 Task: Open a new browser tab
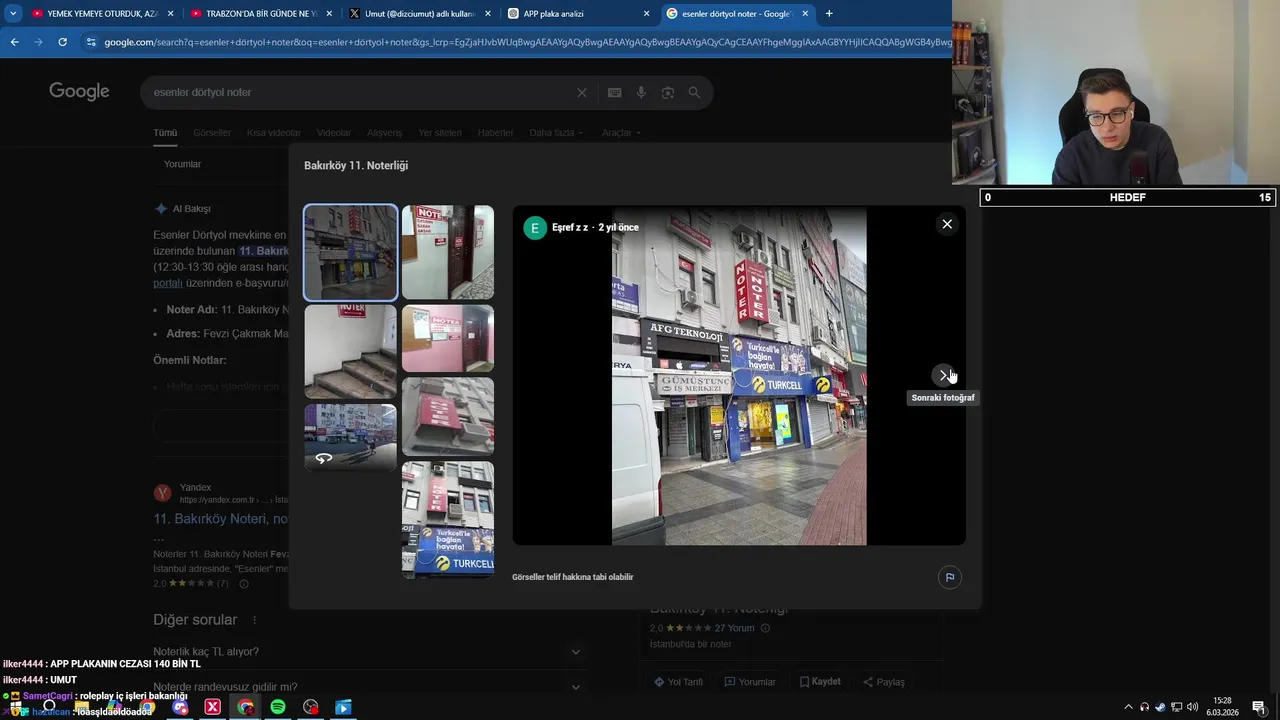point(829,14)
